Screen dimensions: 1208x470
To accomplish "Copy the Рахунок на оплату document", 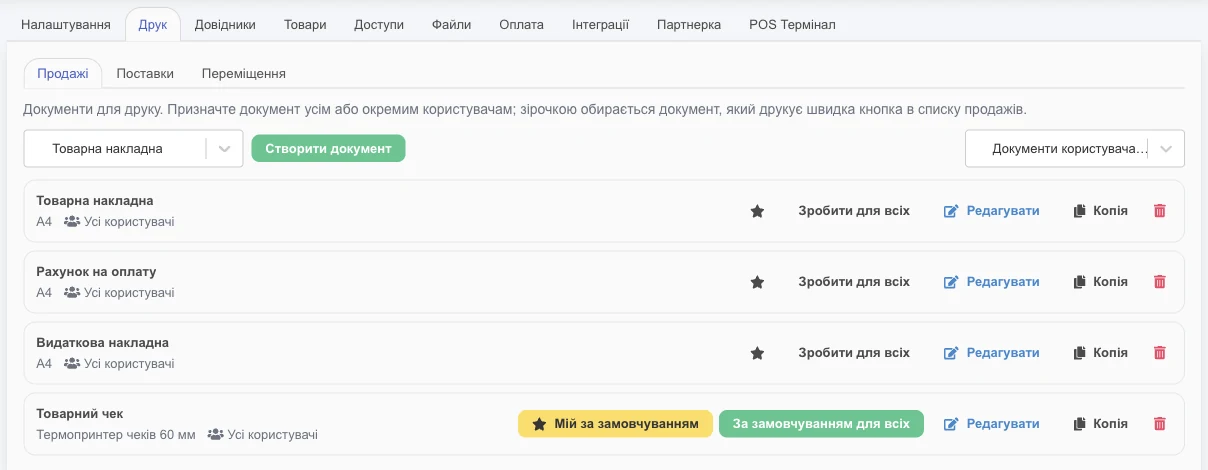I will [x=1100, y=282].
